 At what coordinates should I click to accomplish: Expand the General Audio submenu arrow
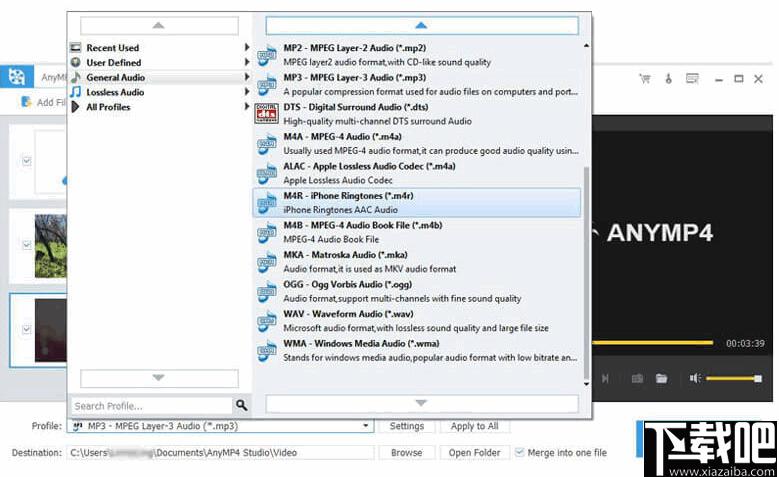click(247, 77)
